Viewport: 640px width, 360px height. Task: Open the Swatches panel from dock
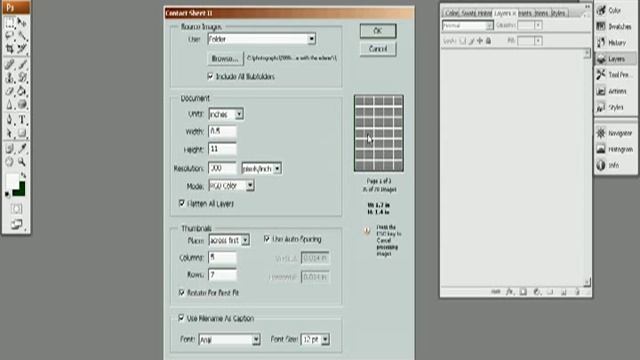[x=614, y=27]
